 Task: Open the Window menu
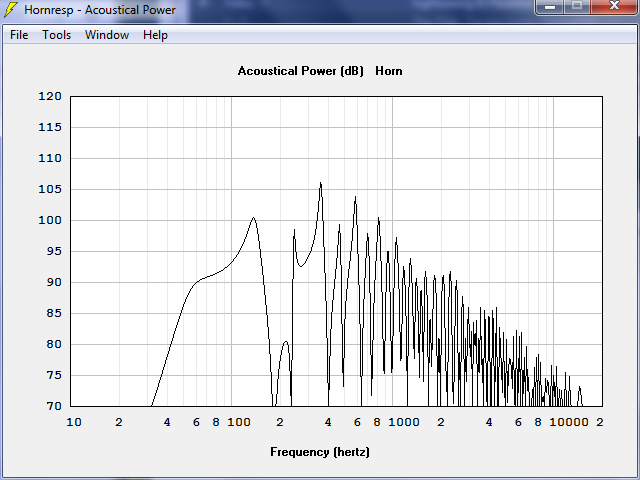[107, 35]
